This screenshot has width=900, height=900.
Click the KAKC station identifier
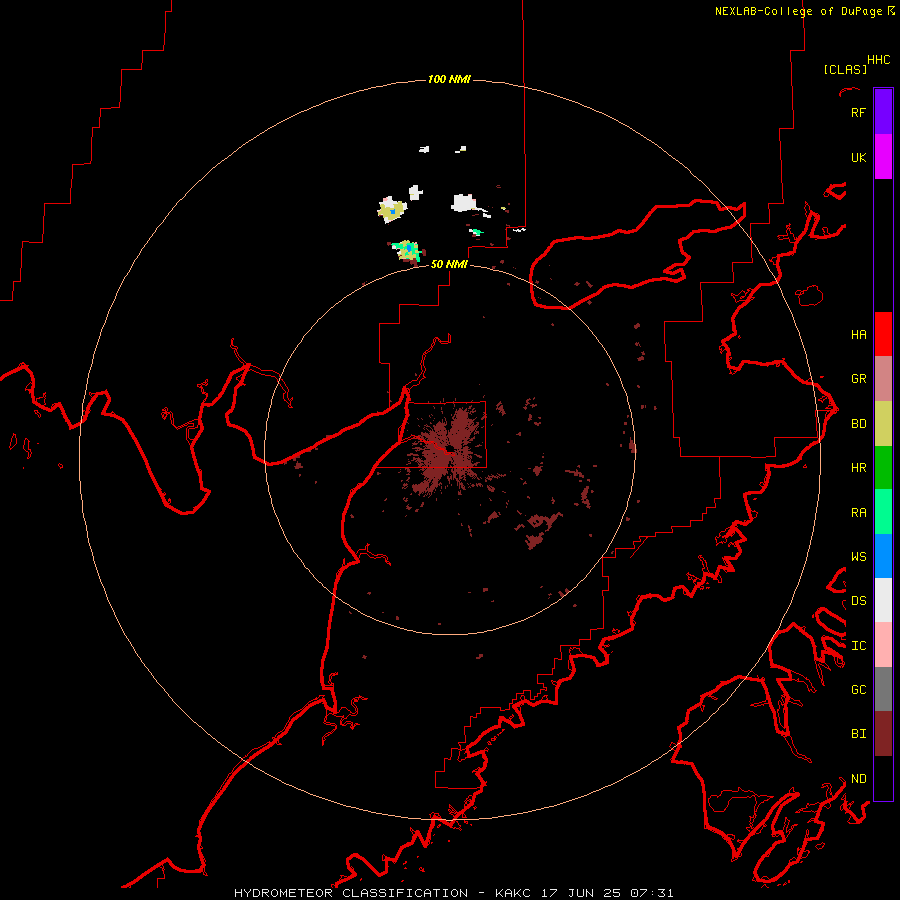[x=513, y=893]
